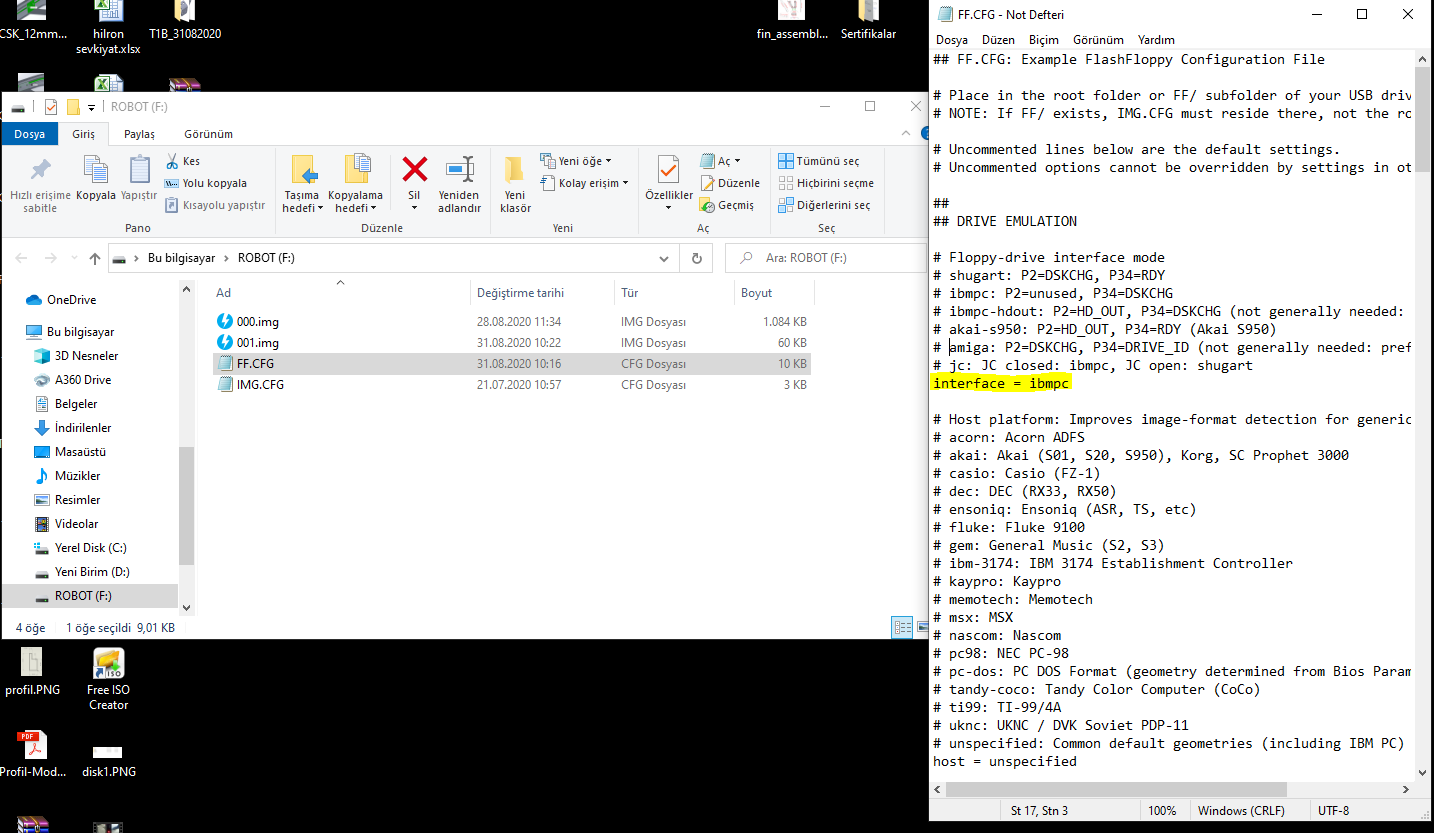The width and height of the screenshot is (1434, 833).
Task: Expand the address bar history dropdown
Action: [664, 258]
